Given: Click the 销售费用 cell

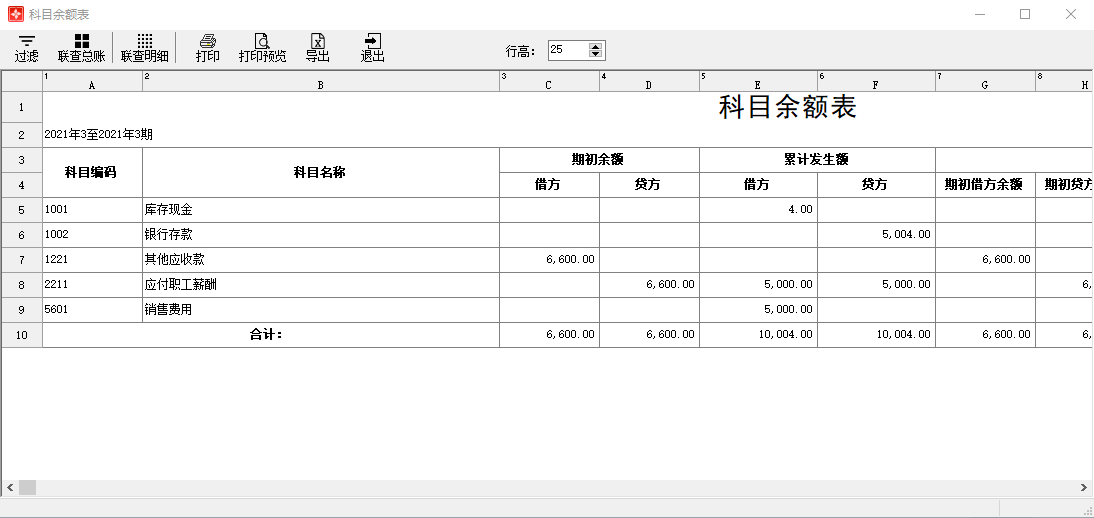Looking at the screenshot, I should pyautogui.click(x=321, y=310).
